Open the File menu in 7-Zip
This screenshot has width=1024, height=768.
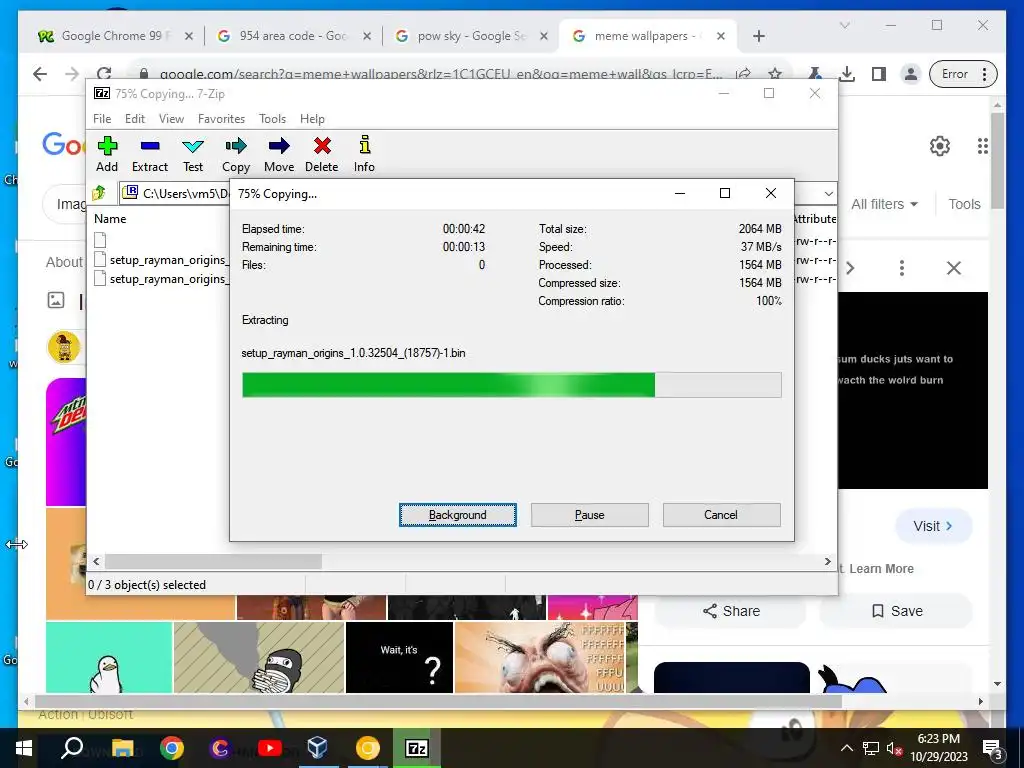(x=102, y=119)
